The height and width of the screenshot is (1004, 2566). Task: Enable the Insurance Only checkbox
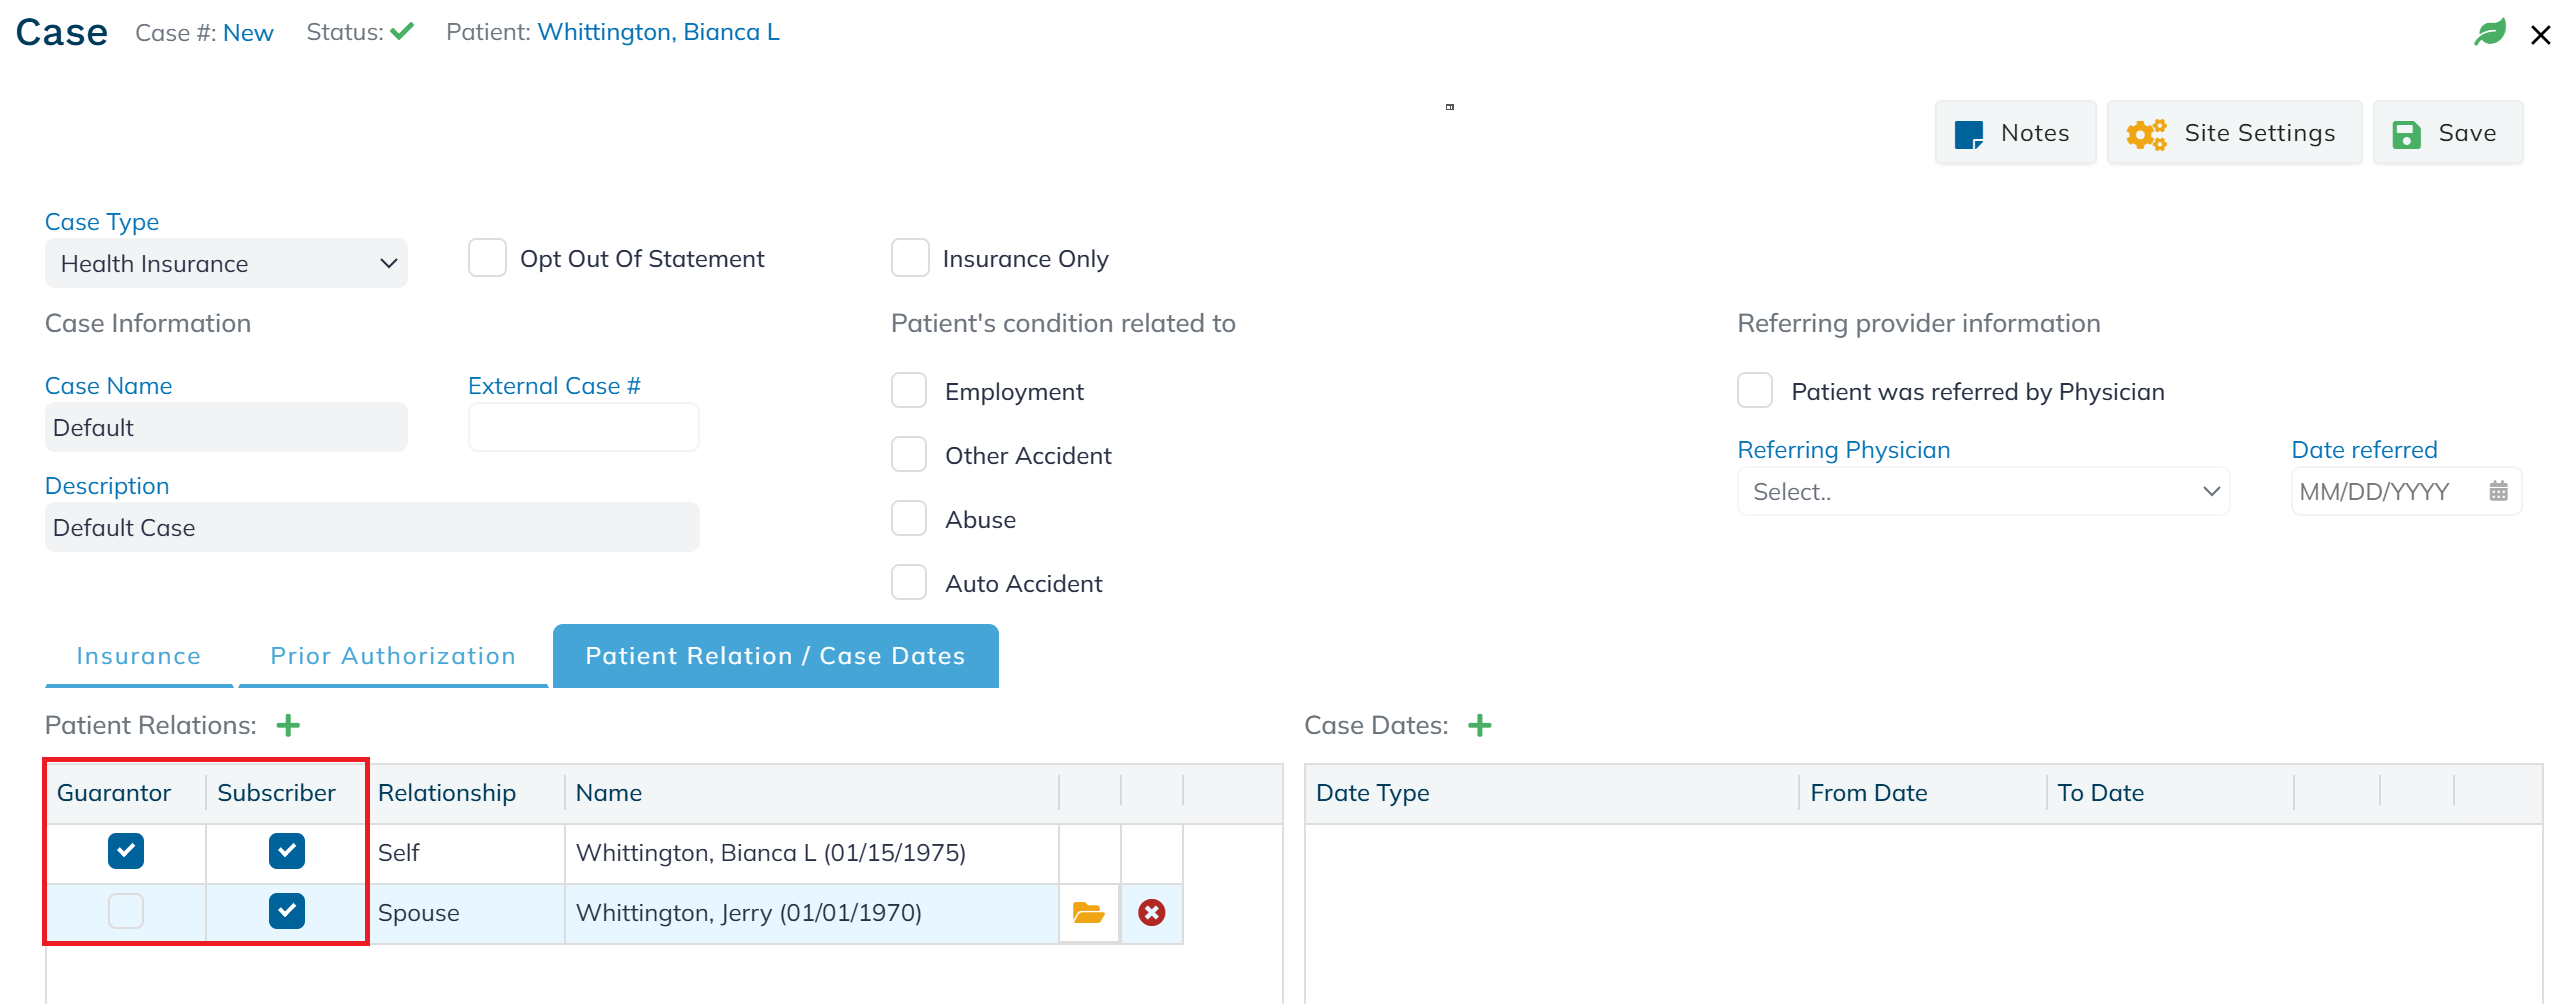[910, 258]
